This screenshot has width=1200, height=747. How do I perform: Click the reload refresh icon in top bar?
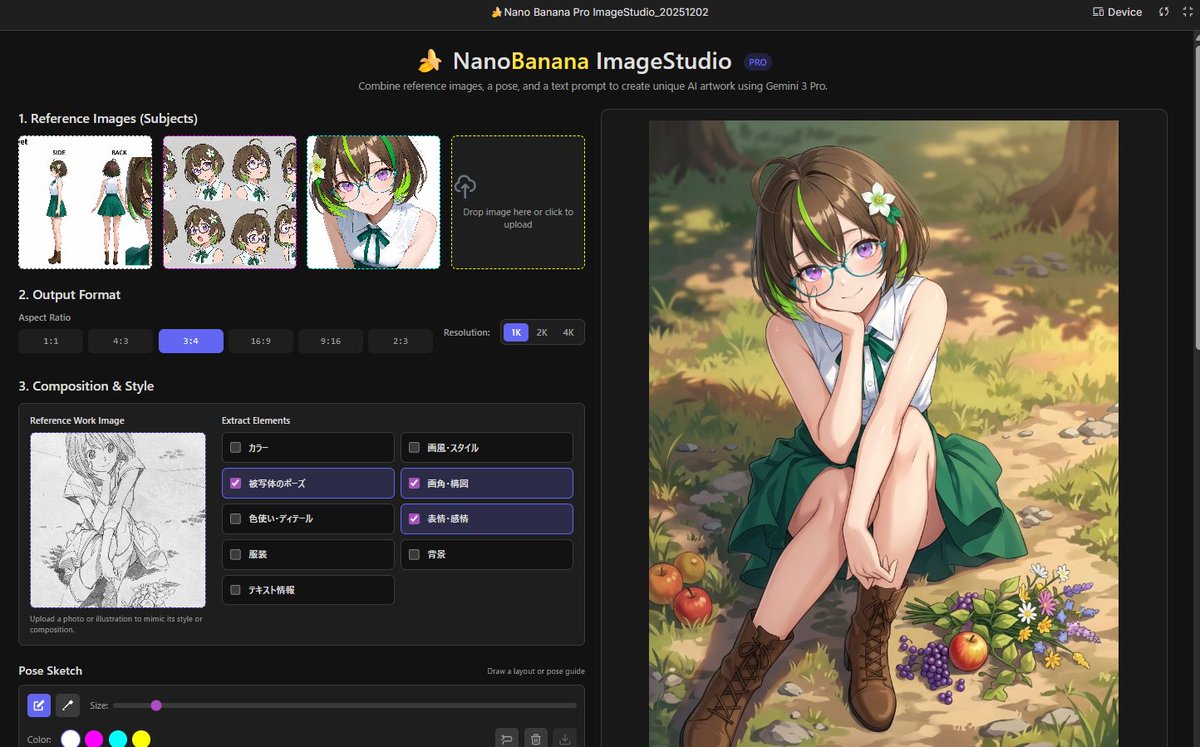coord(1164,12)
